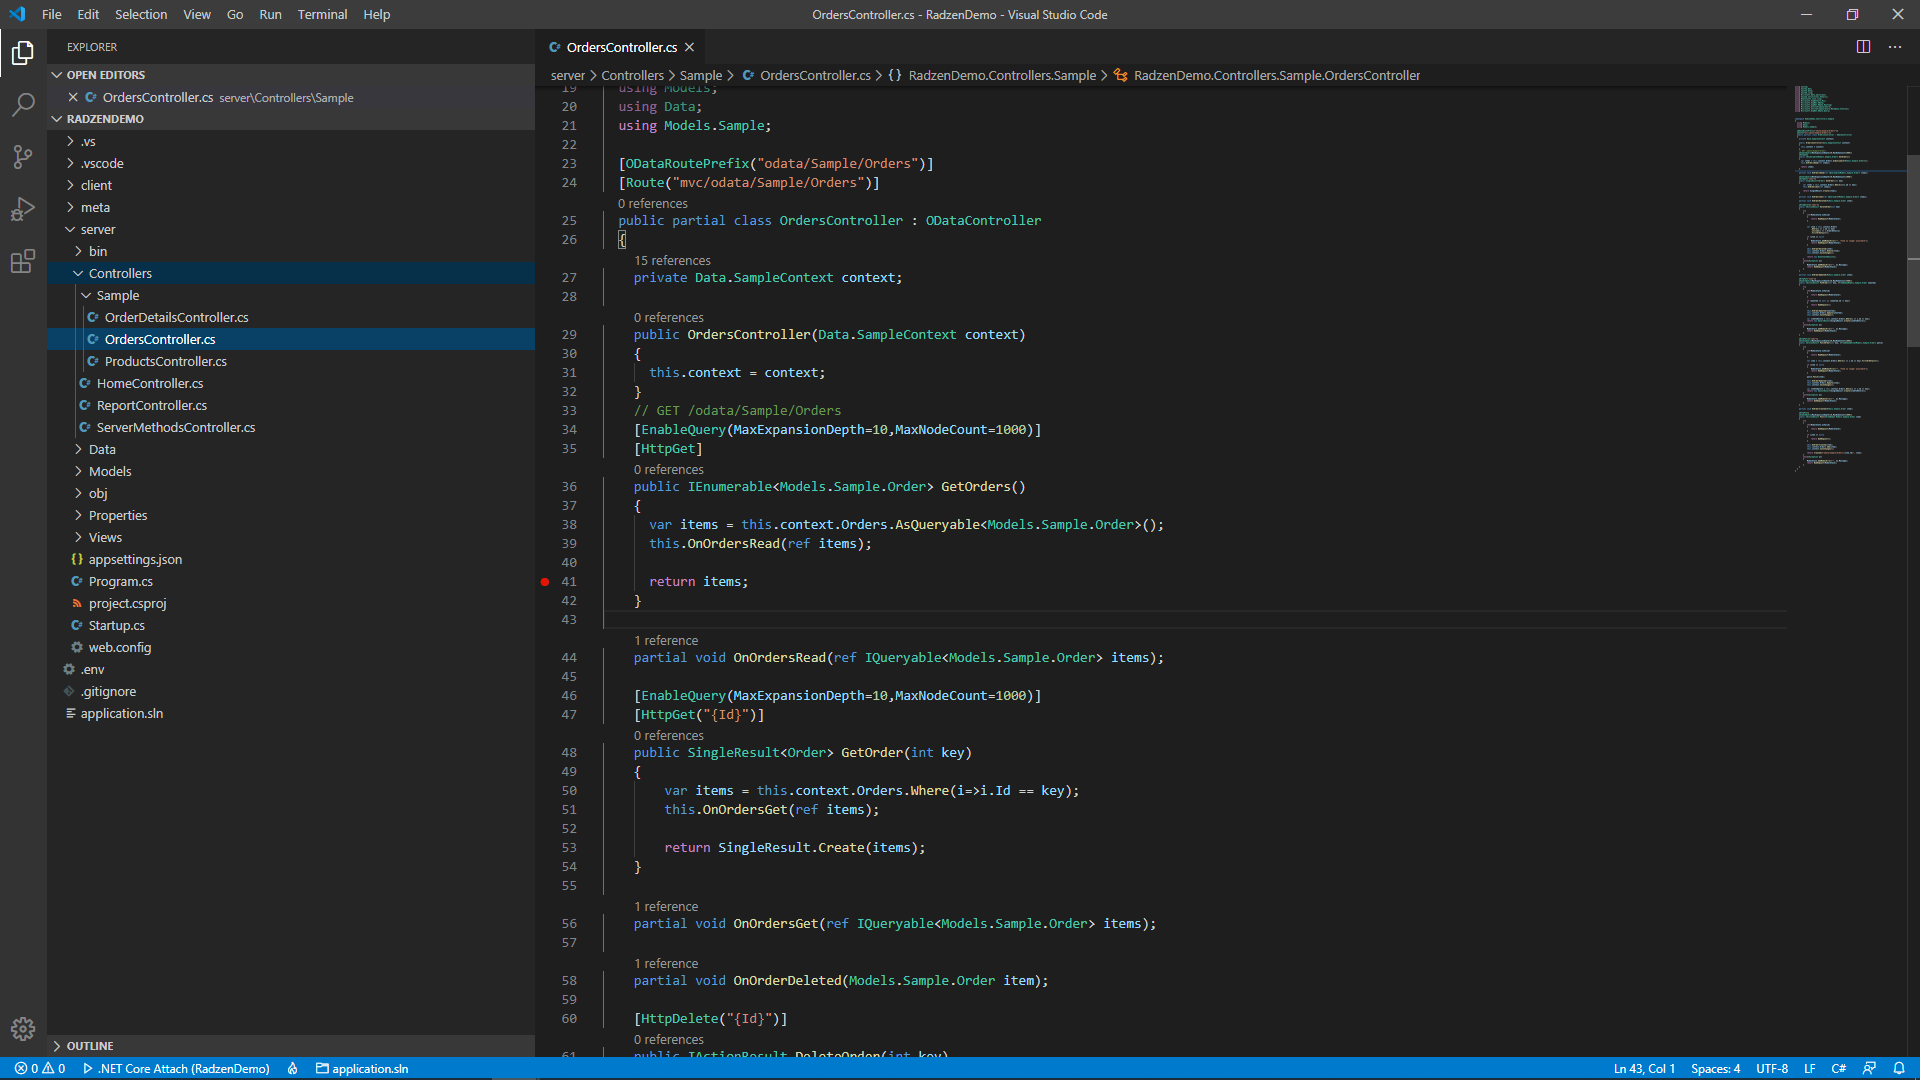This screenshot has width=1920, height=1080.
Task: Open the Terminal menu
Action: point(322,14)
